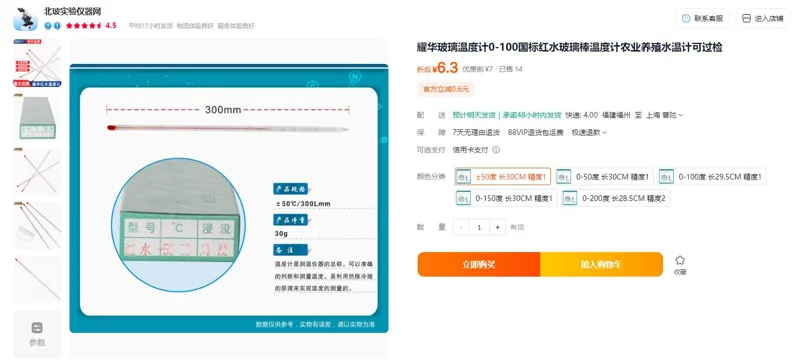Select the 0-50度 长30CM 精度1 option

[x=605, y=176]
